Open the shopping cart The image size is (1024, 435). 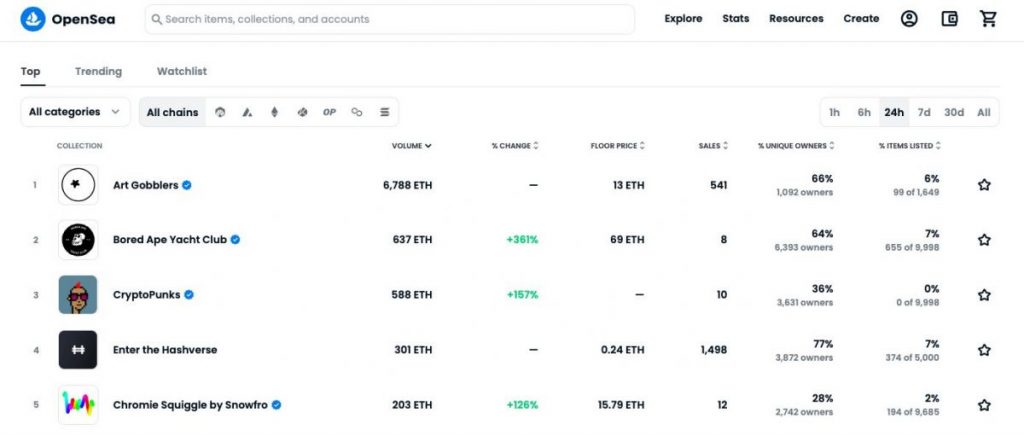pos(989,19)
